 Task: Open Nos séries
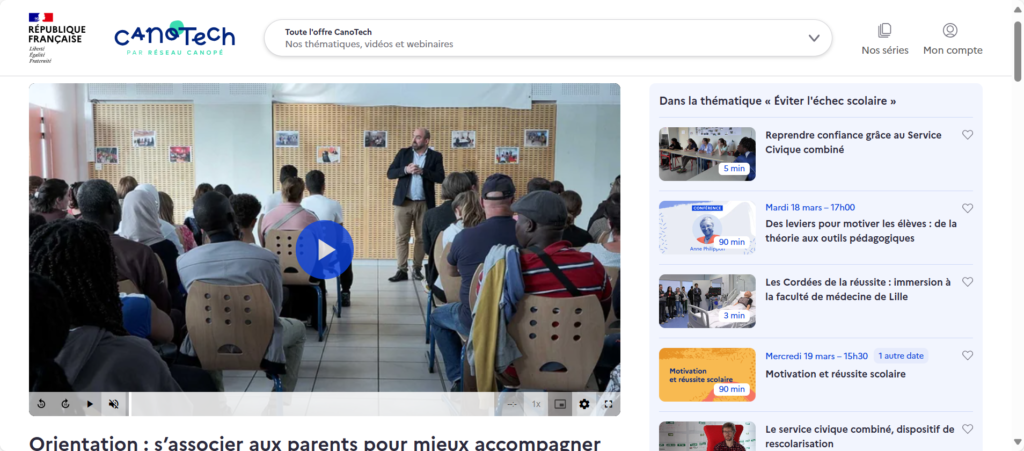(x=885, y=39)
